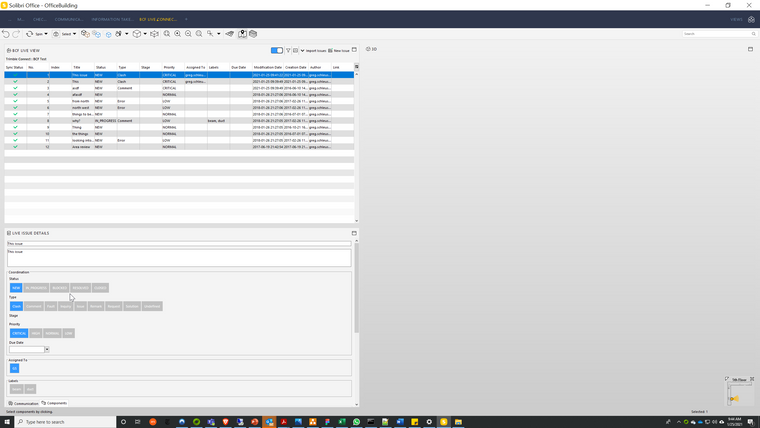This screenshot has width=760, height=428.
Task: Click the Search field in the toolbar
Action: [x=719, y=34]
